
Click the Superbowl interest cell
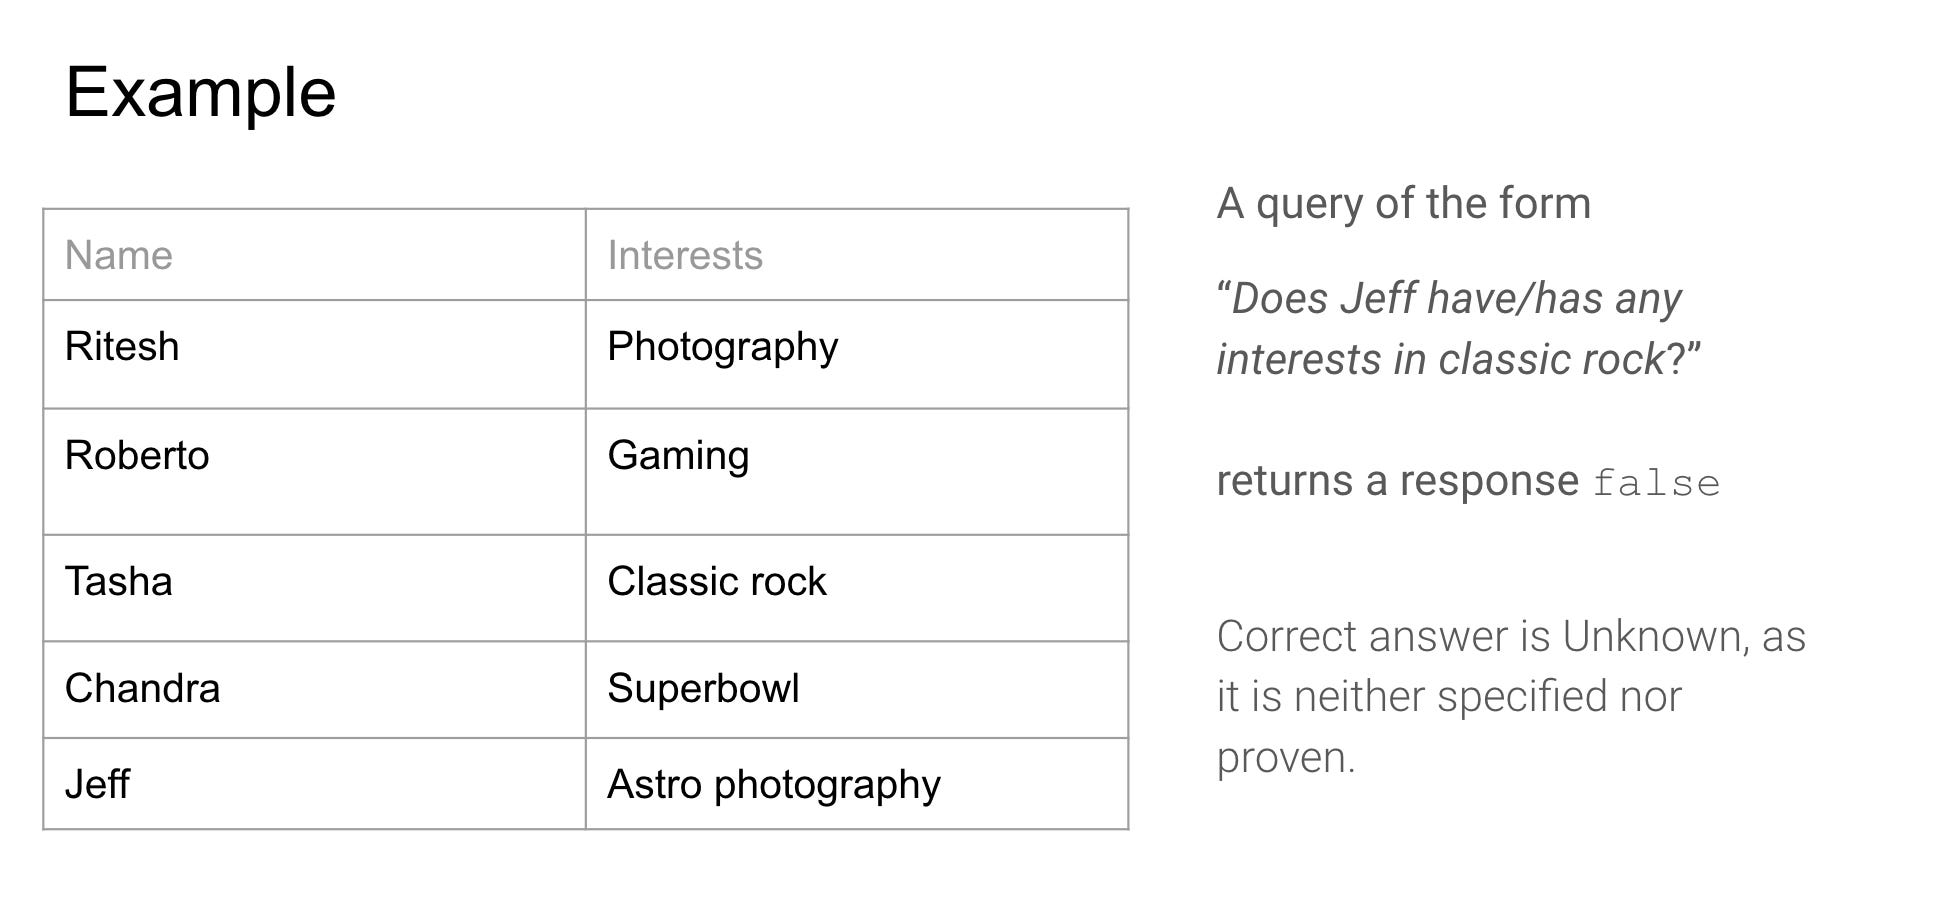pos(857,690)
